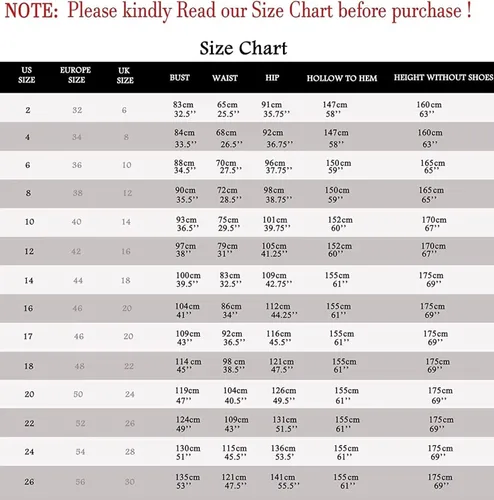
Task: Click the BUST column header
Action: pos(179,78)
